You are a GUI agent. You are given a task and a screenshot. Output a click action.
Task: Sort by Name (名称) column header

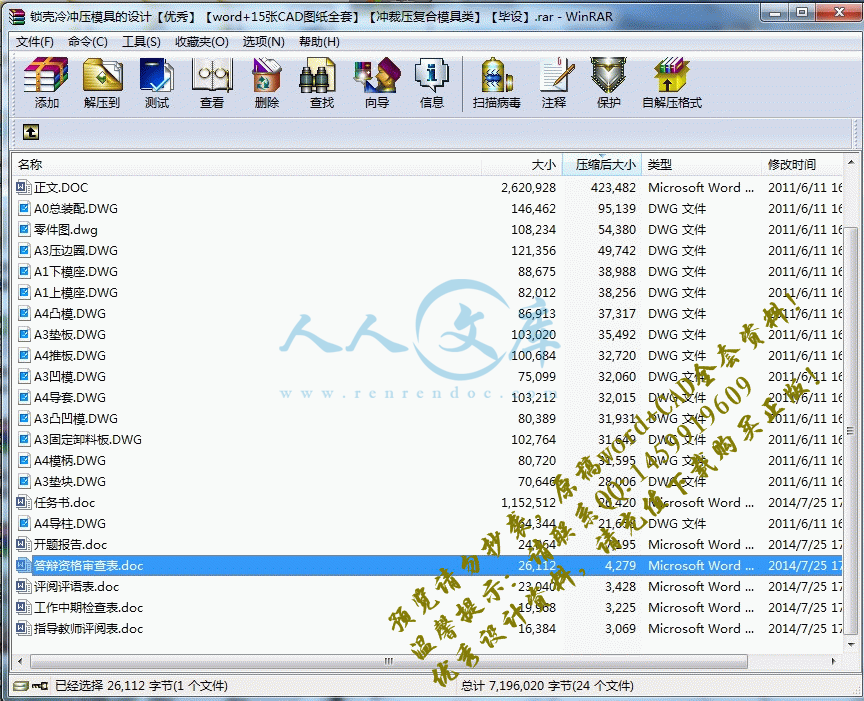(247, 164)
